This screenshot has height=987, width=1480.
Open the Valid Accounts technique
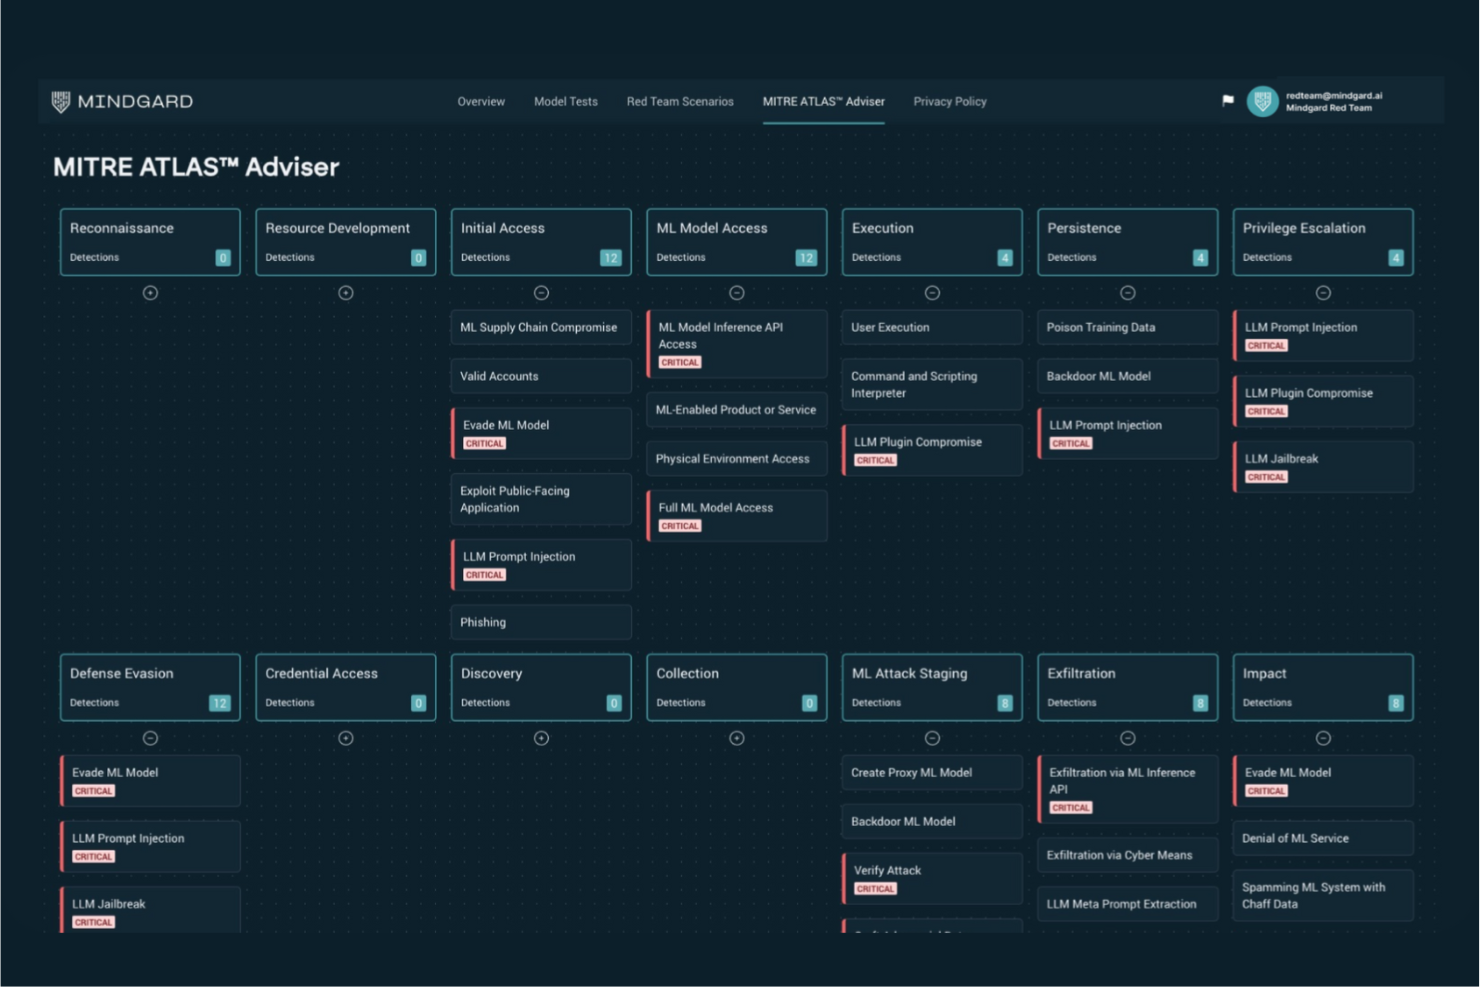(541, 376)
